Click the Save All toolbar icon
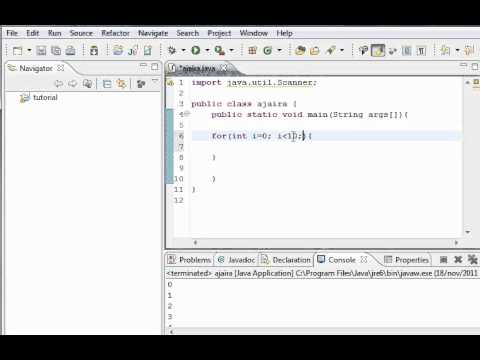Screen dimensions: 480x360 56,51
